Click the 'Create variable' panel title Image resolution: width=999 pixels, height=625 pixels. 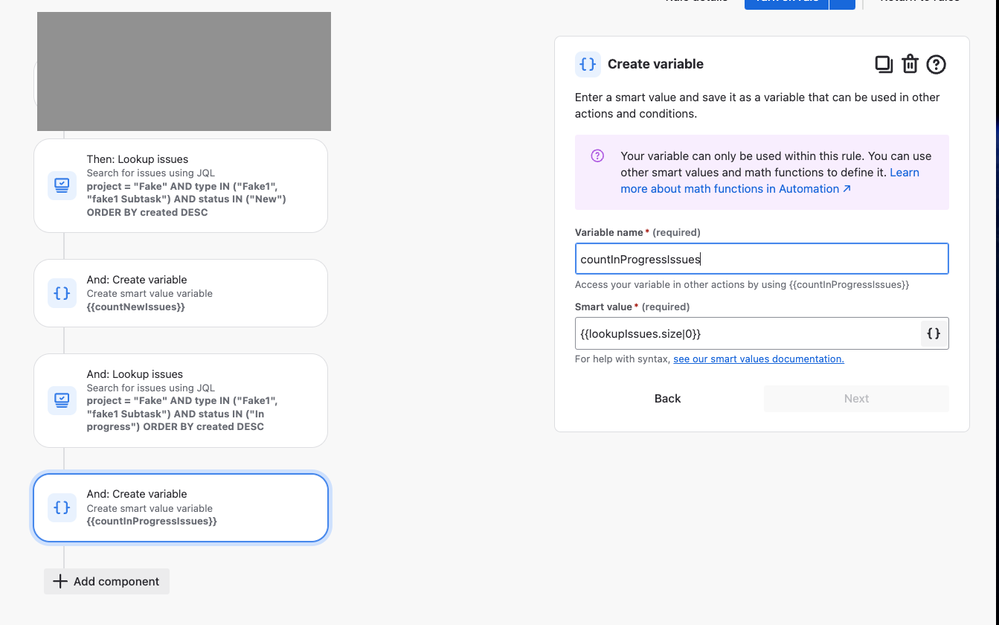pos(655,64)
